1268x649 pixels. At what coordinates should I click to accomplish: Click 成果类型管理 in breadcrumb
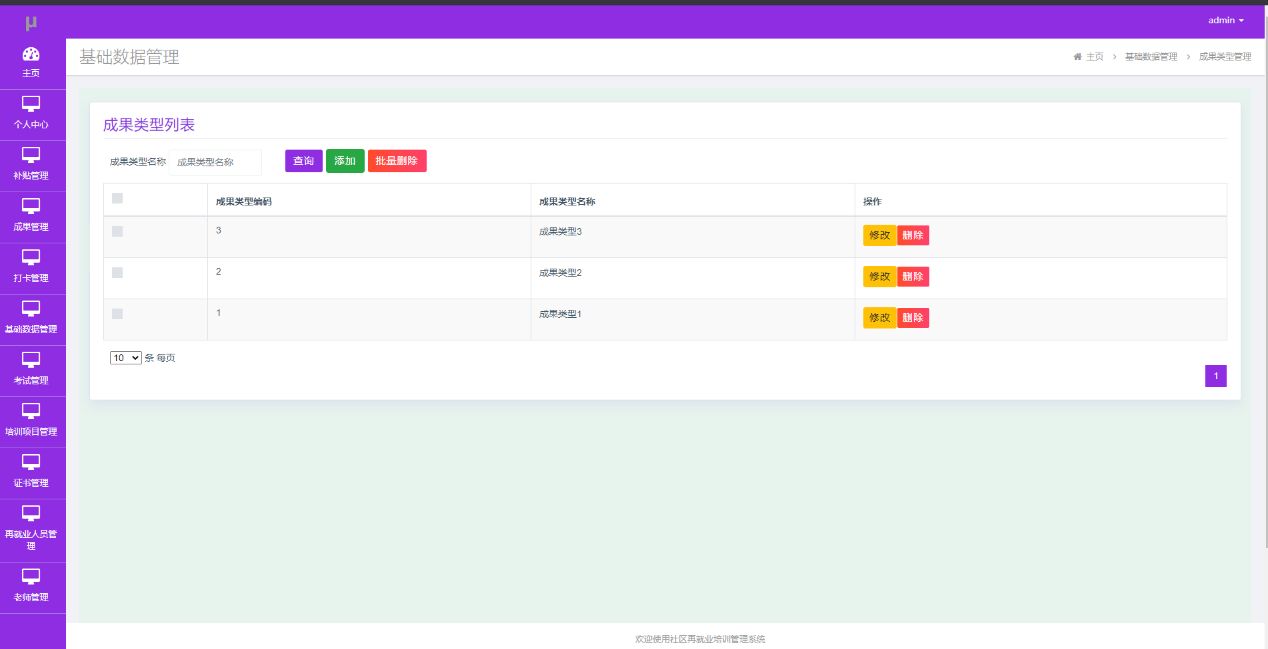click(x=1225, y=57)
